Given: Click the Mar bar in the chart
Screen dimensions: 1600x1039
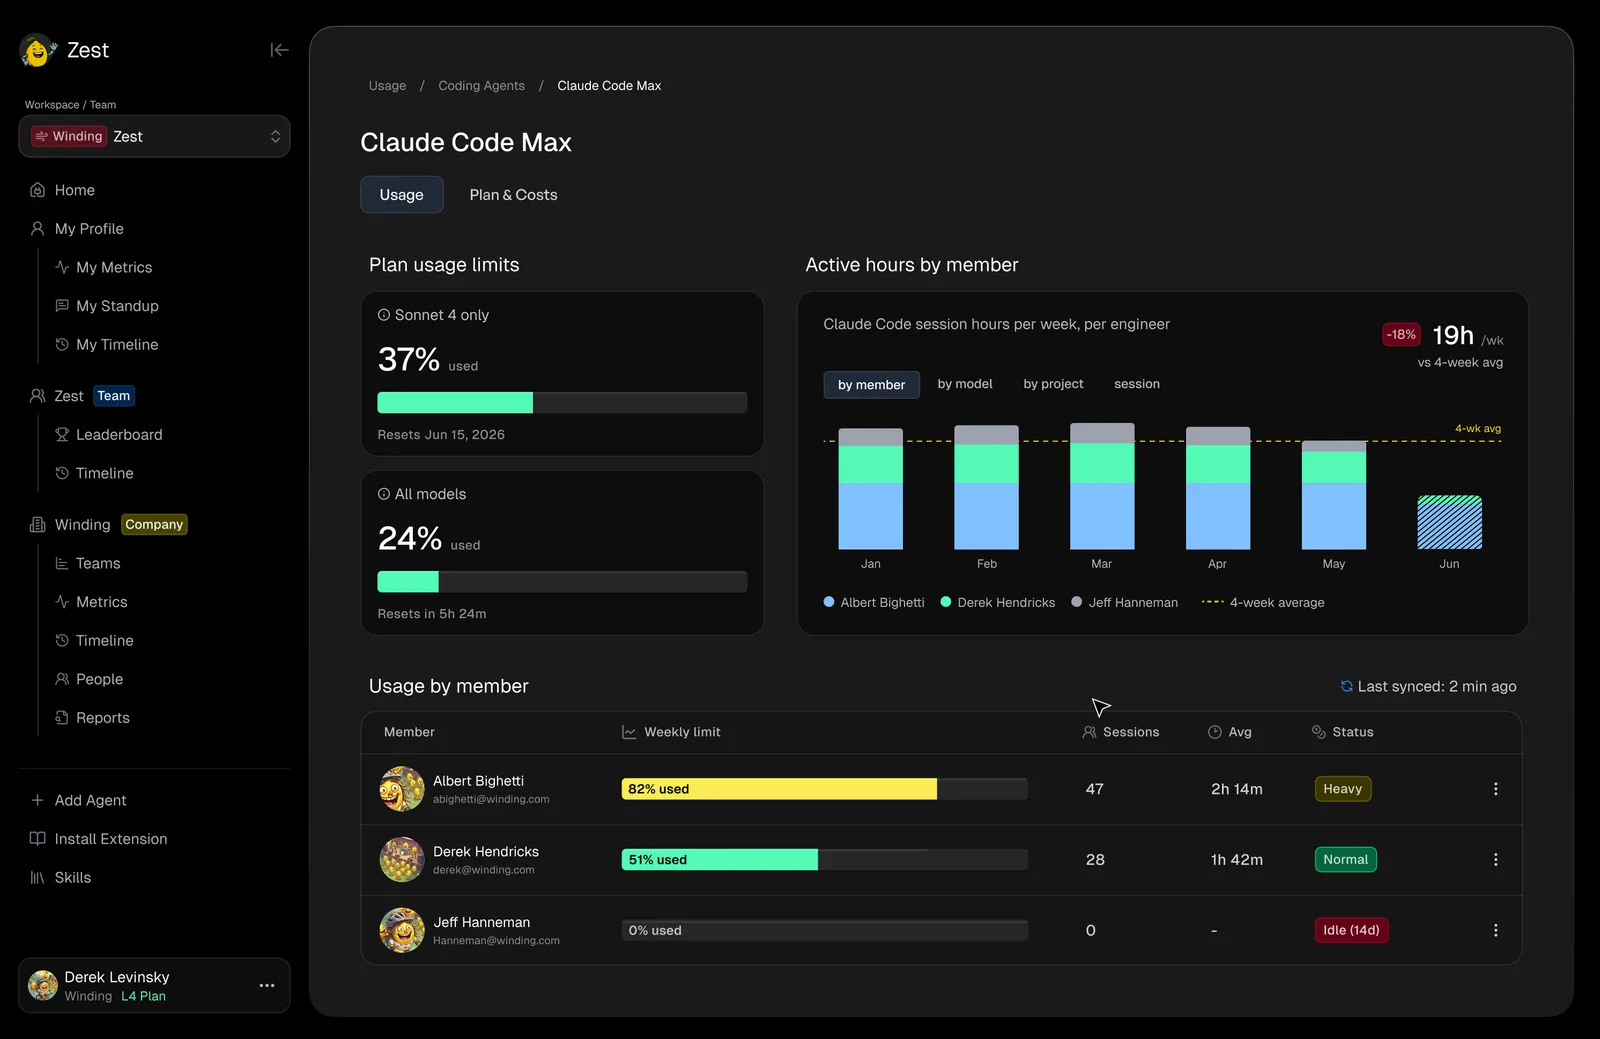Looking at the screenshot, I should click(x=1102, y=486).
